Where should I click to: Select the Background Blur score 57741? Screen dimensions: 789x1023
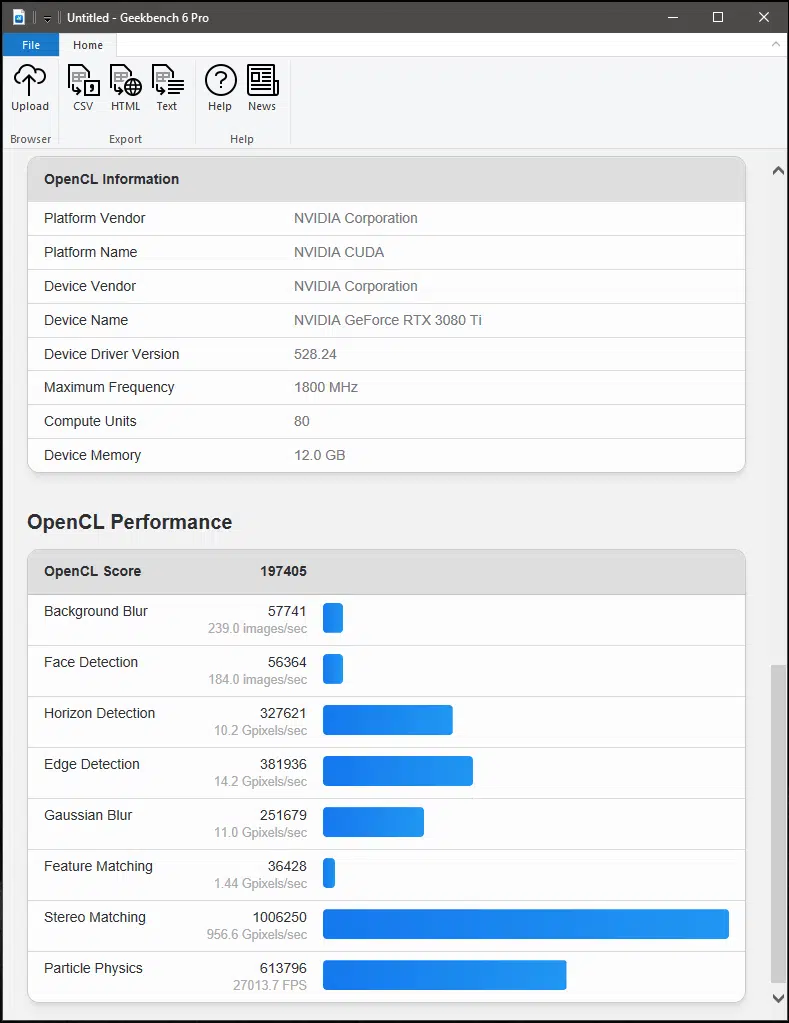[287, 611]
